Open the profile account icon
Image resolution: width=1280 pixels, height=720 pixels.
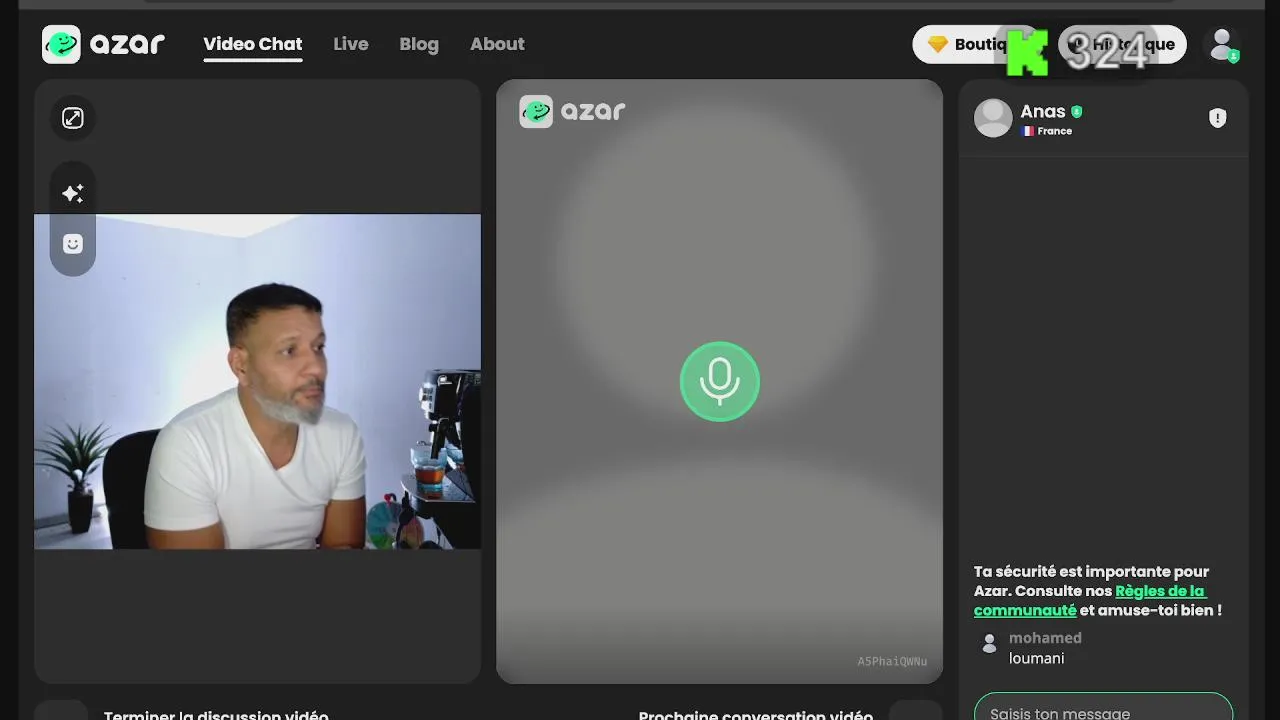[1222, 44]
